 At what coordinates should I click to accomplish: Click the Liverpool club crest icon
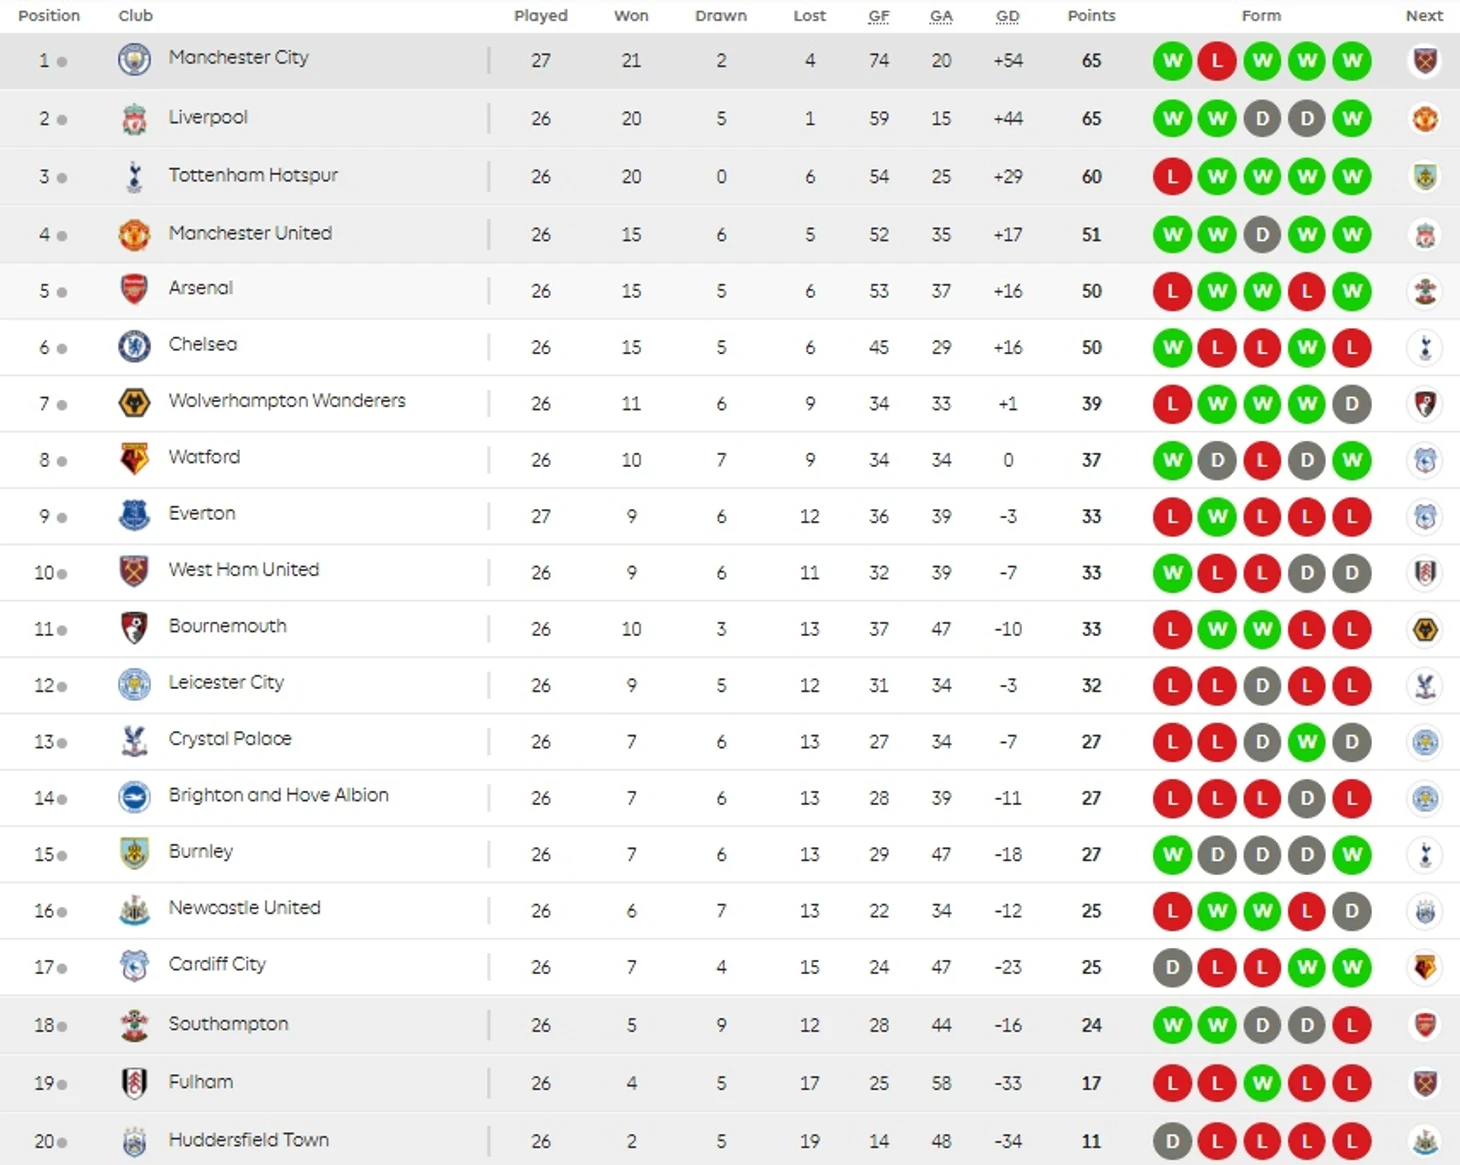click(x=134, y=118)
